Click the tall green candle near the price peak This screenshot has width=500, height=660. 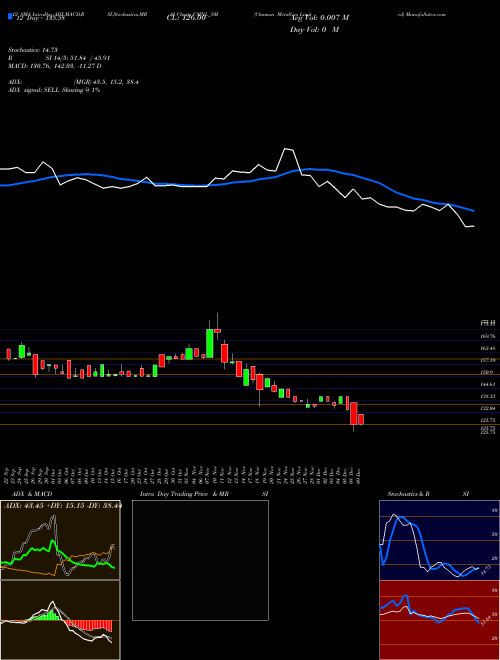tap(210, 343)
